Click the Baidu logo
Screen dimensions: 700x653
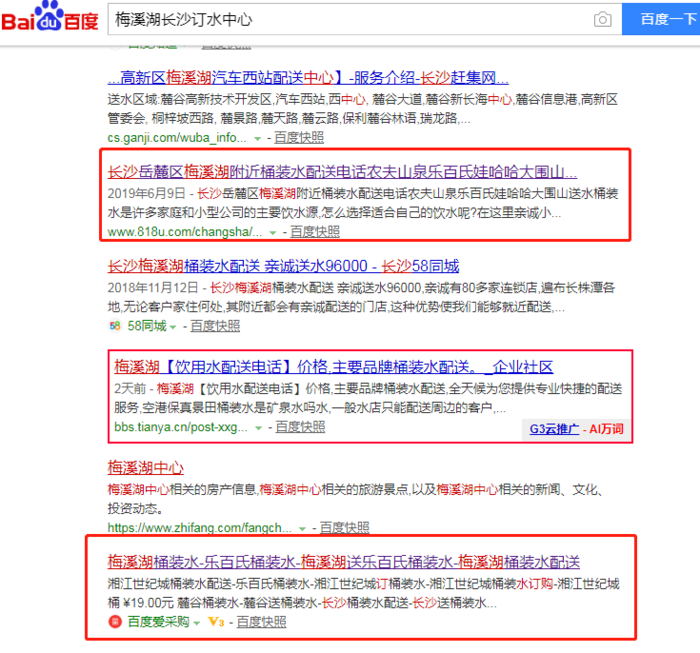point(50,17)
